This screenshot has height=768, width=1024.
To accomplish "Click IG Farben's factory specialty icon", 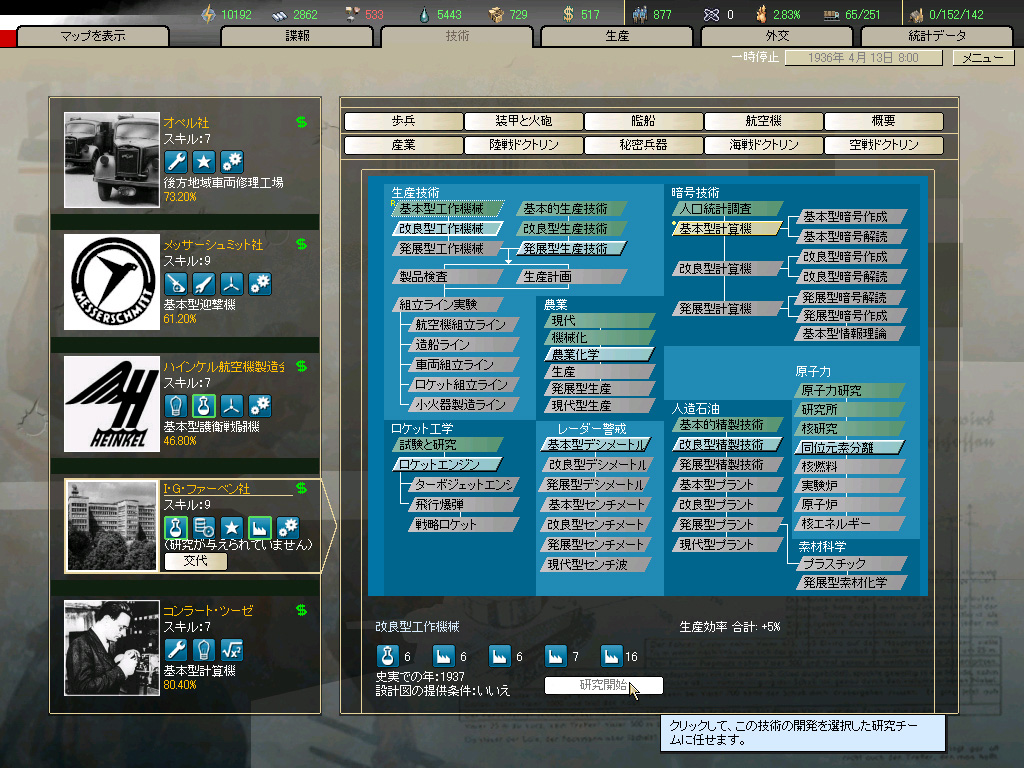I will (260, 527).
